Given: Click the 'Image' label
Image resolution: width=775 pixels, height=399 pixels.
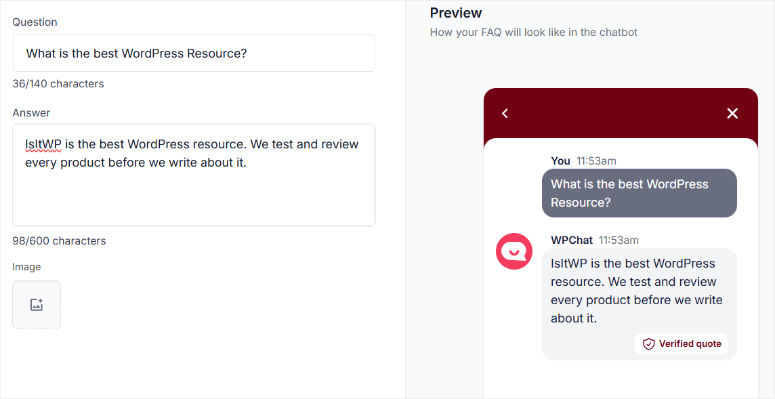Looking at the screenshot, I should click(27, 267).
